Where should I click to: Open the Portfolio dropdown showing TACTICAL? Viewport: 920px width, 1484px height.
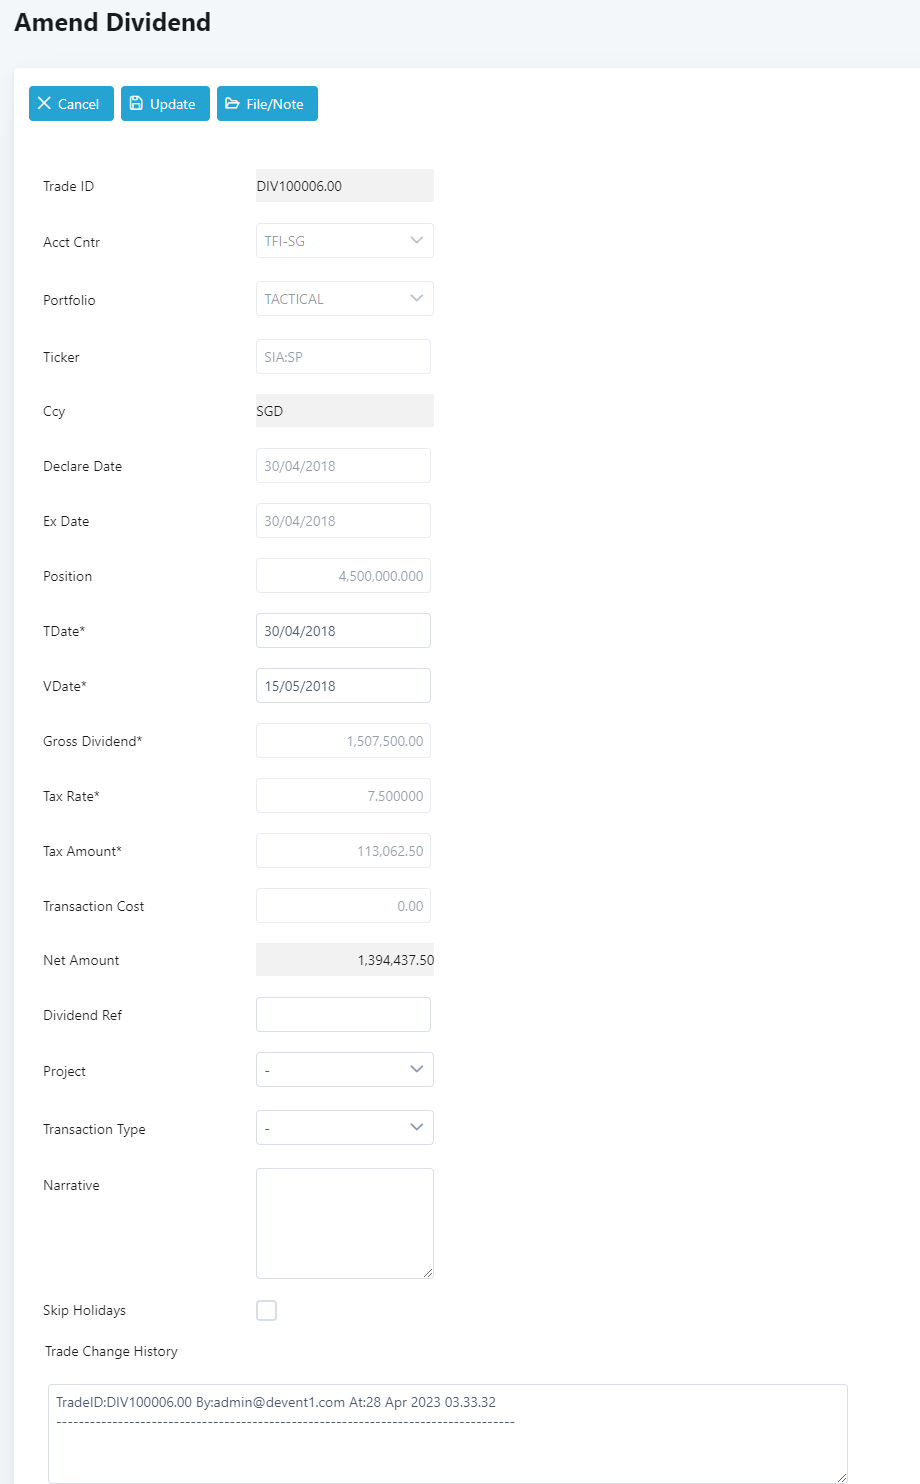click(344, 299)
